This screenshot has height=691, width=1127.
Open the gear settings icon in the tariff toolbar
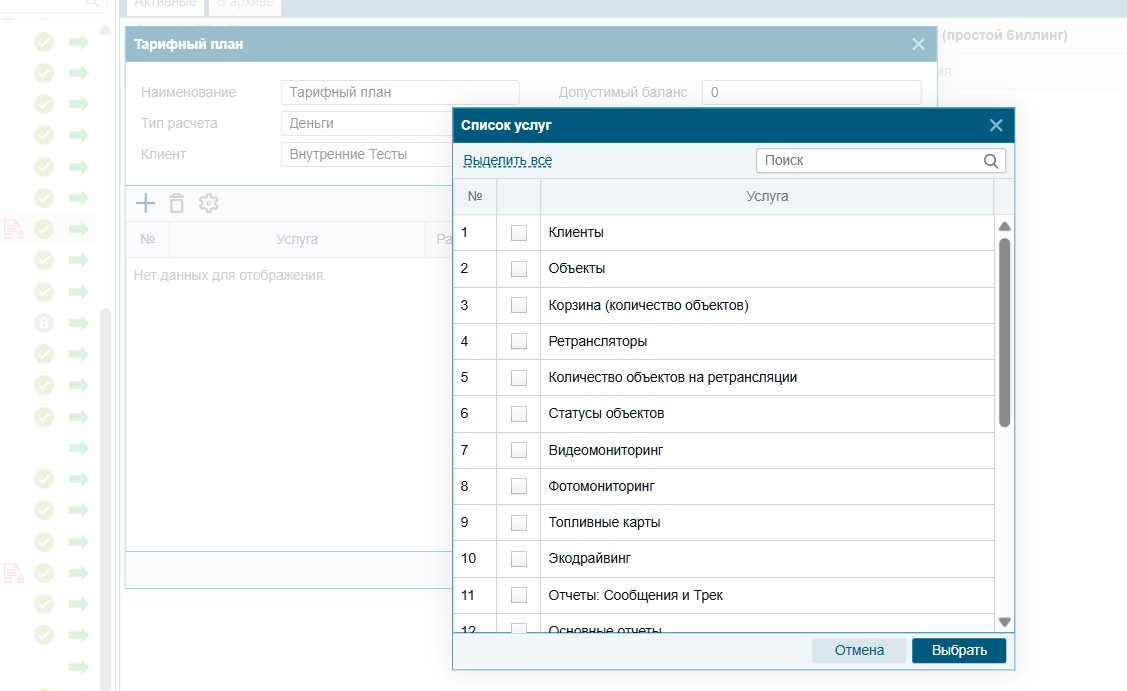tap(208, 203)
